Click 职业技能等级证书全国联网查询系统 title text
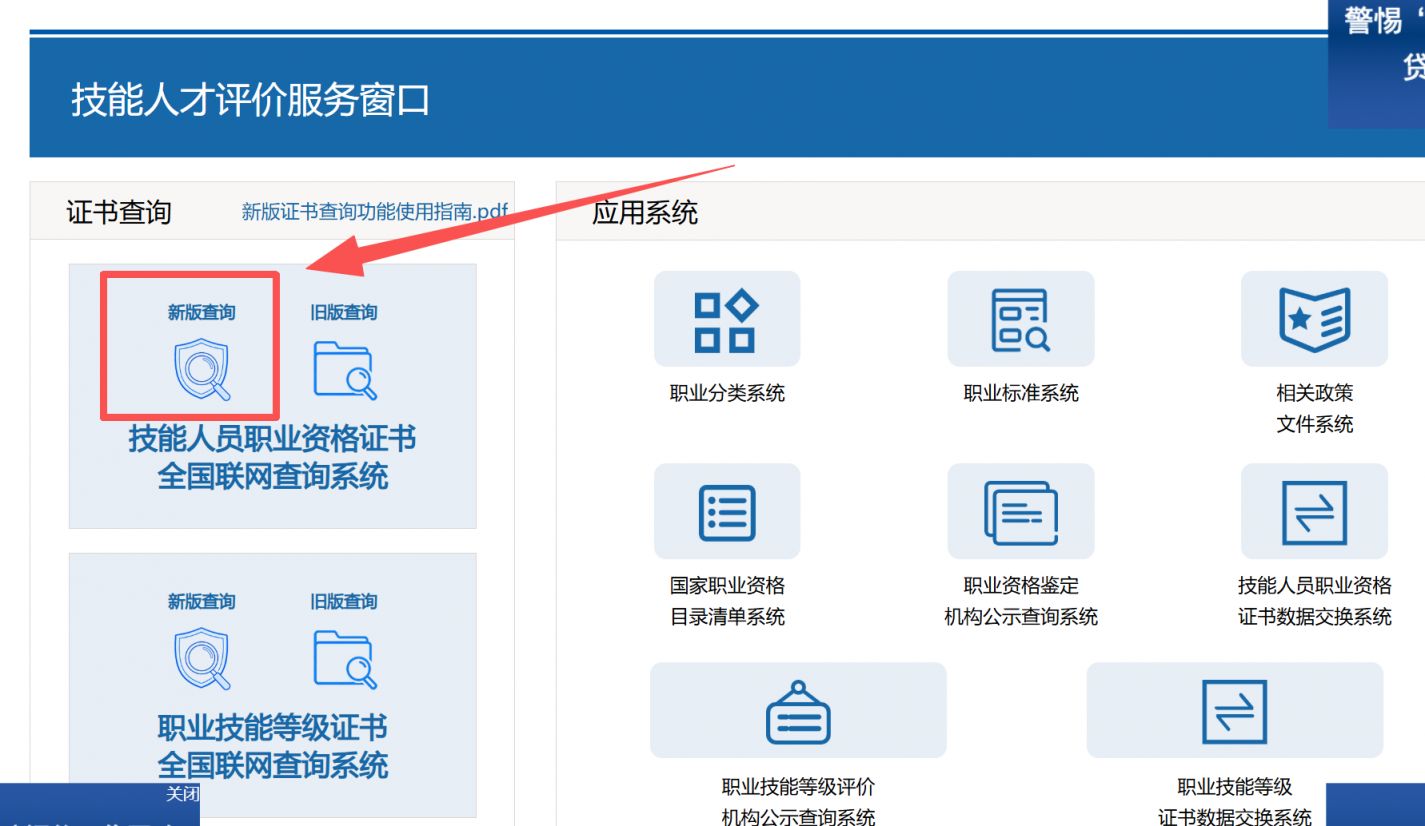1425x826 pixels. [x=272, y=746]
